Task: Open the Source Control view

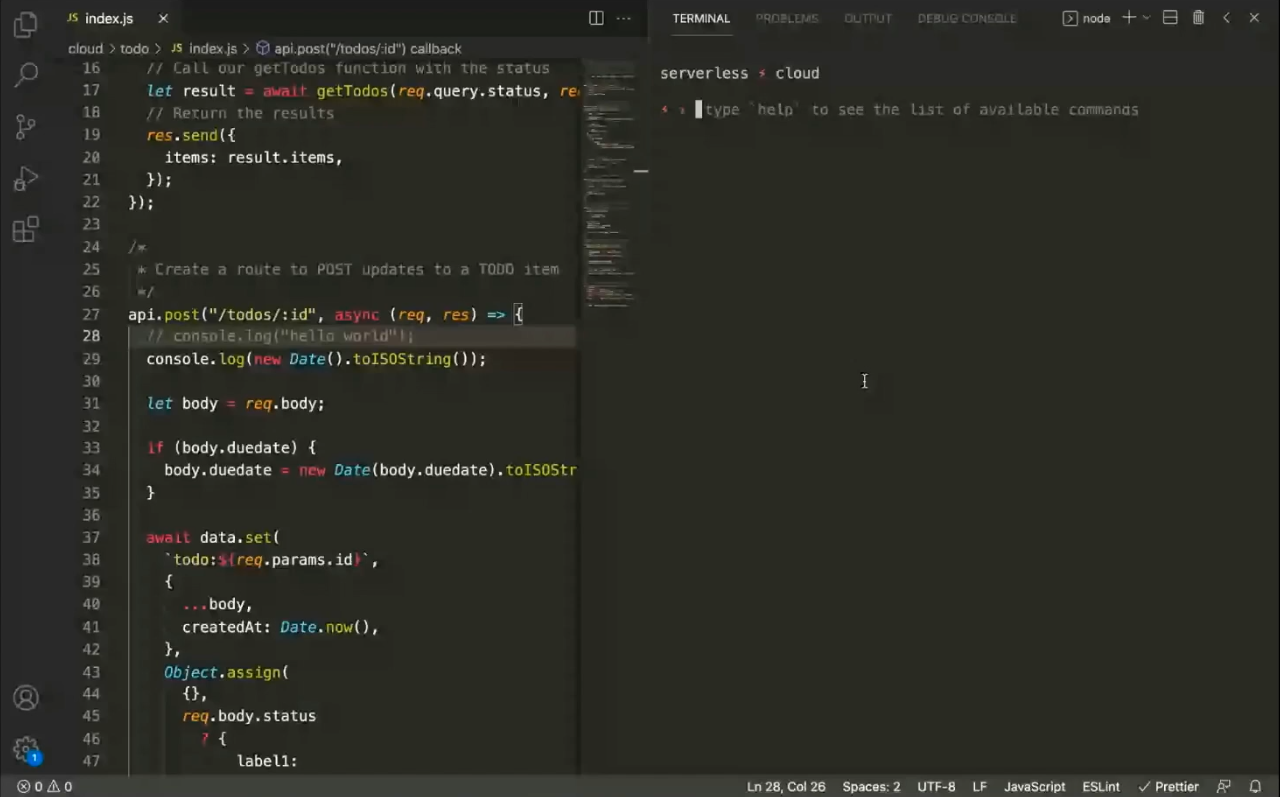Action: pos(25,126)
